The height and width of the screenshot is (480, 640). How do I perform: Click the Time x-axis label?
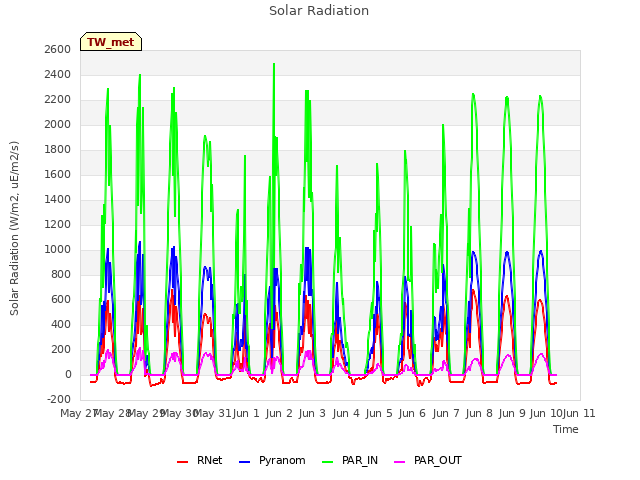pyautogui.click(x=566, y=429)
